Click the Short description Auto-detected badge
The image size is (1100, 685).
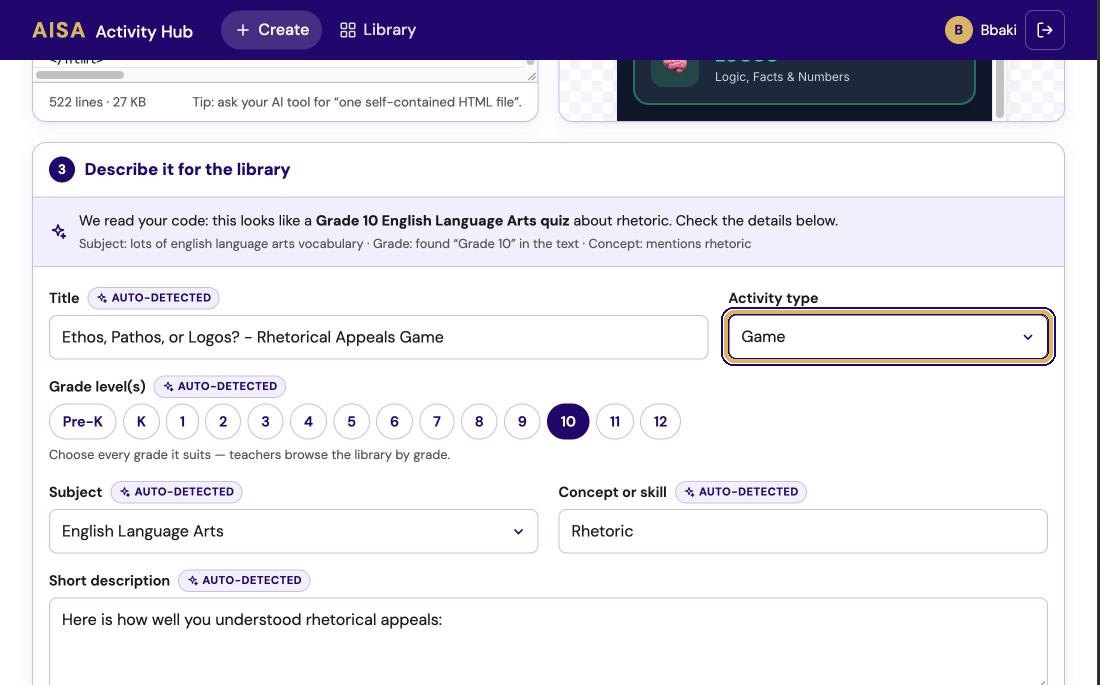point(244,580)
